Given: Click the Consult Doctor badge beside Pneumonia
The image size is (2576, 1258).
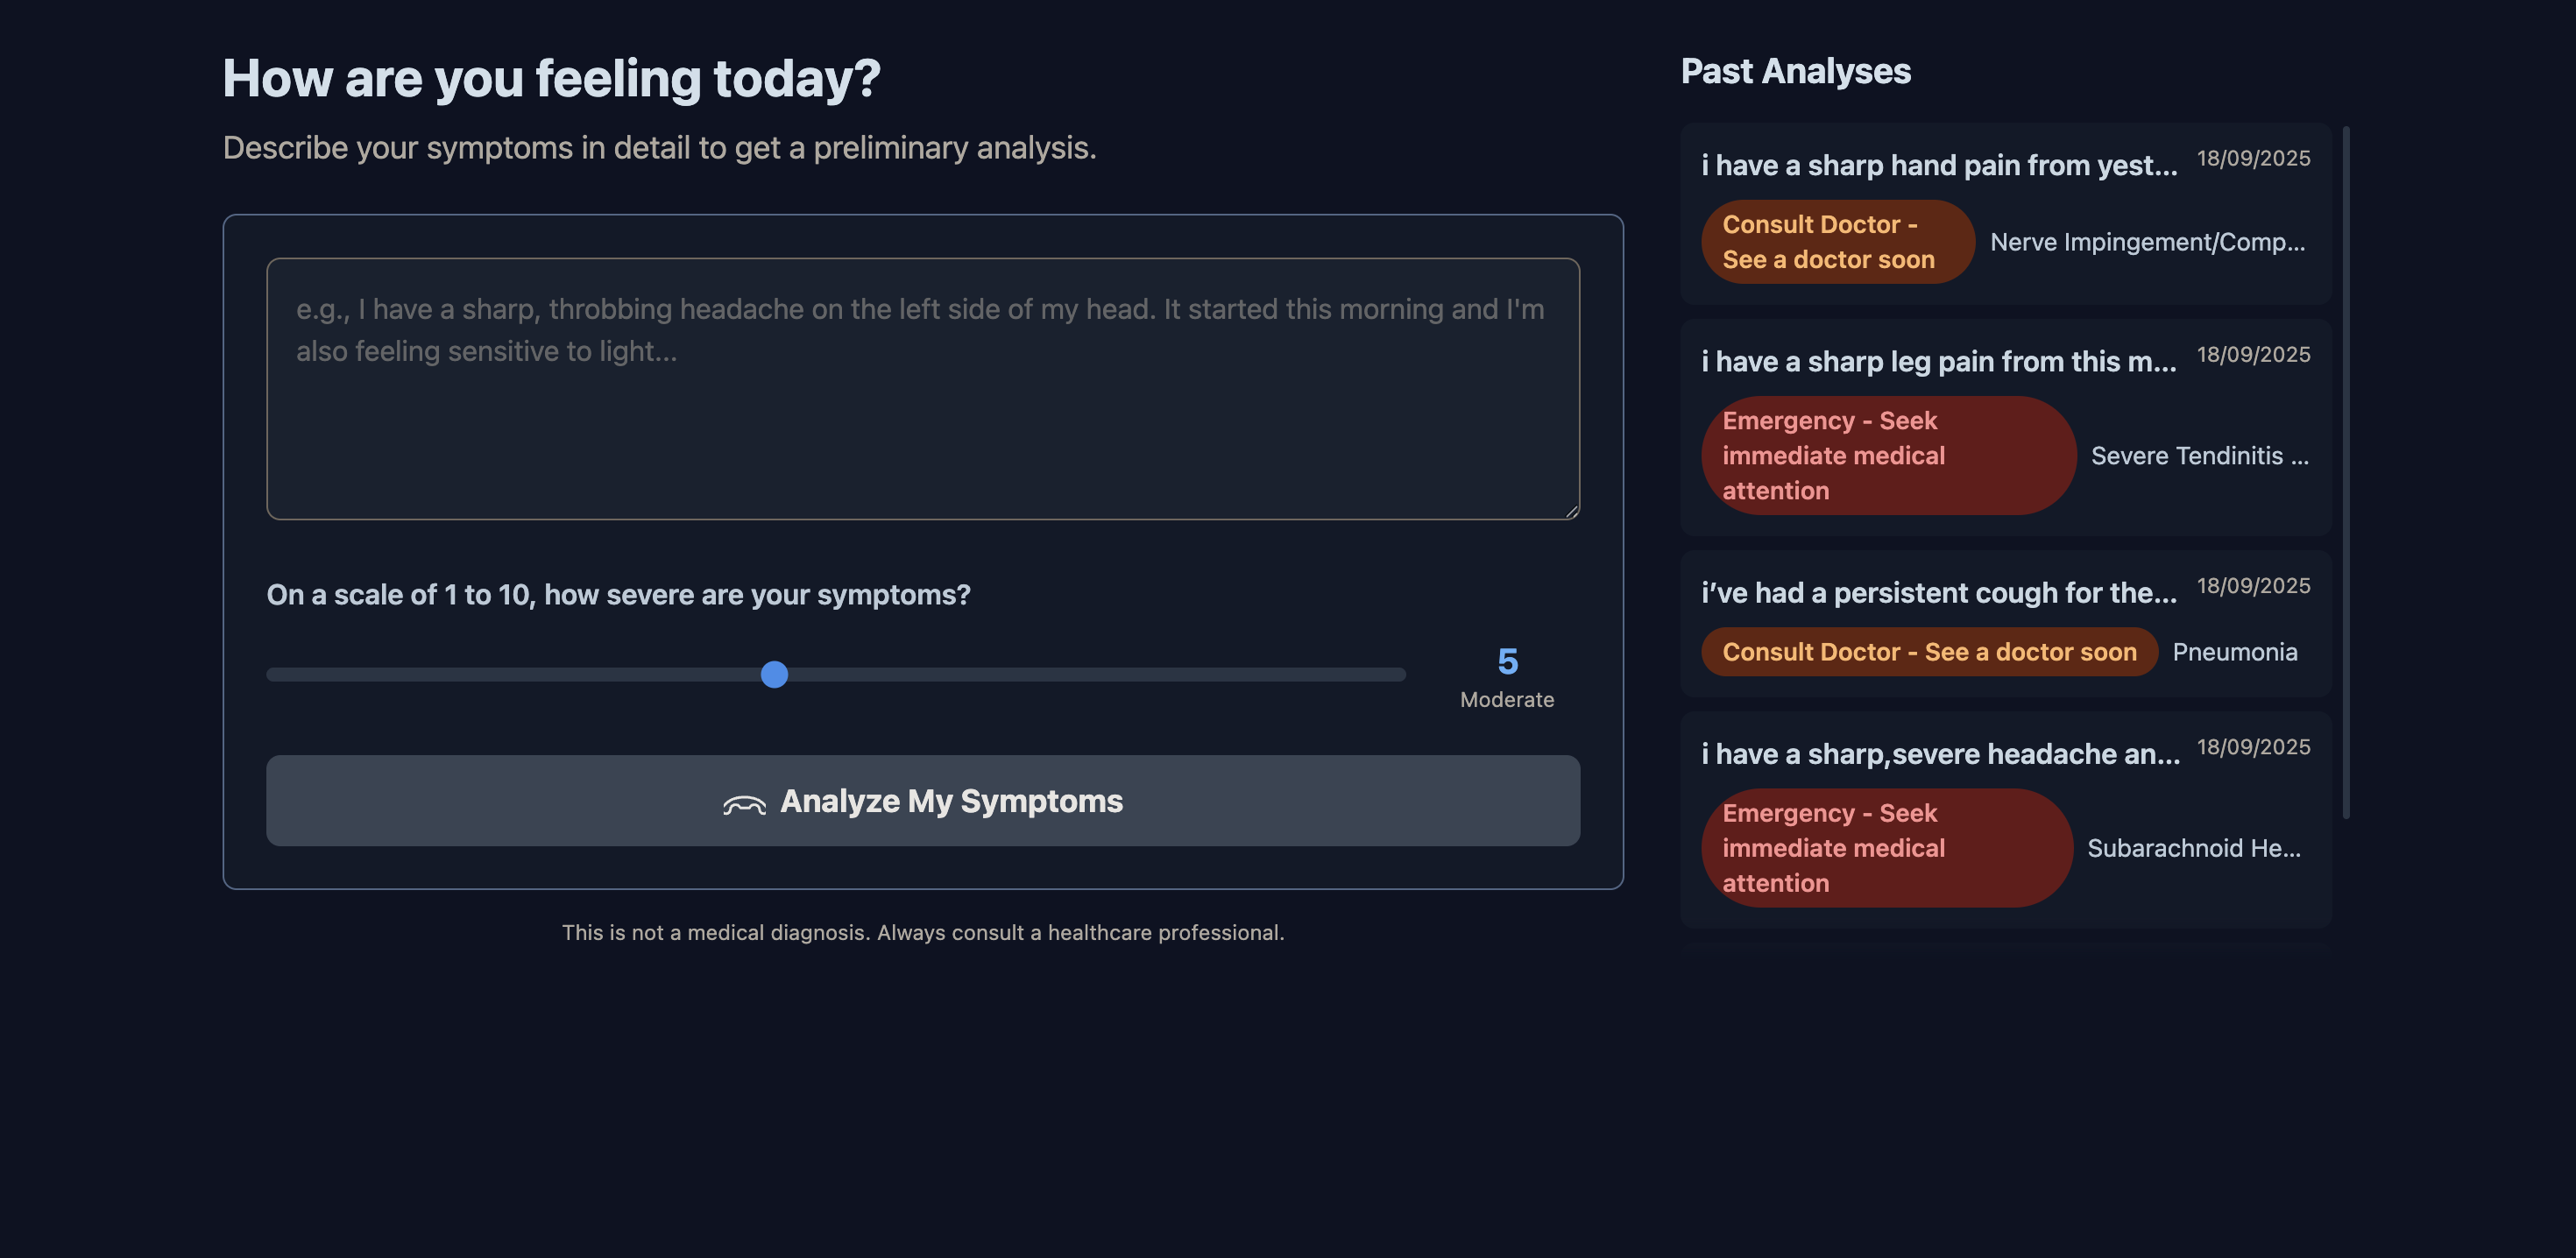Looking at the screenshot, I should click(1928, 652).
